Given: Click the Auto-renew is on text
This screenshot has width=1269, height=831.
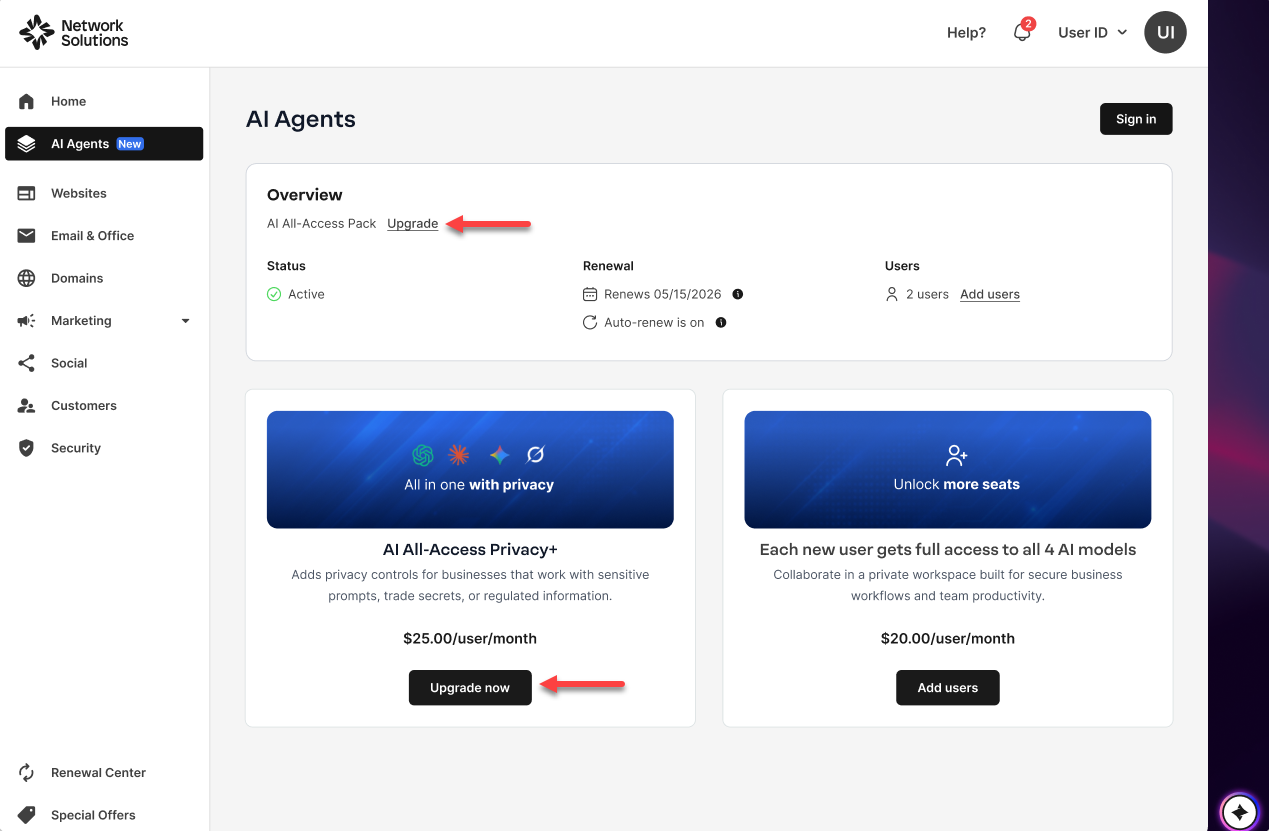Looking at the screenshot, I should pyautogui.click(x=654, y=323).
